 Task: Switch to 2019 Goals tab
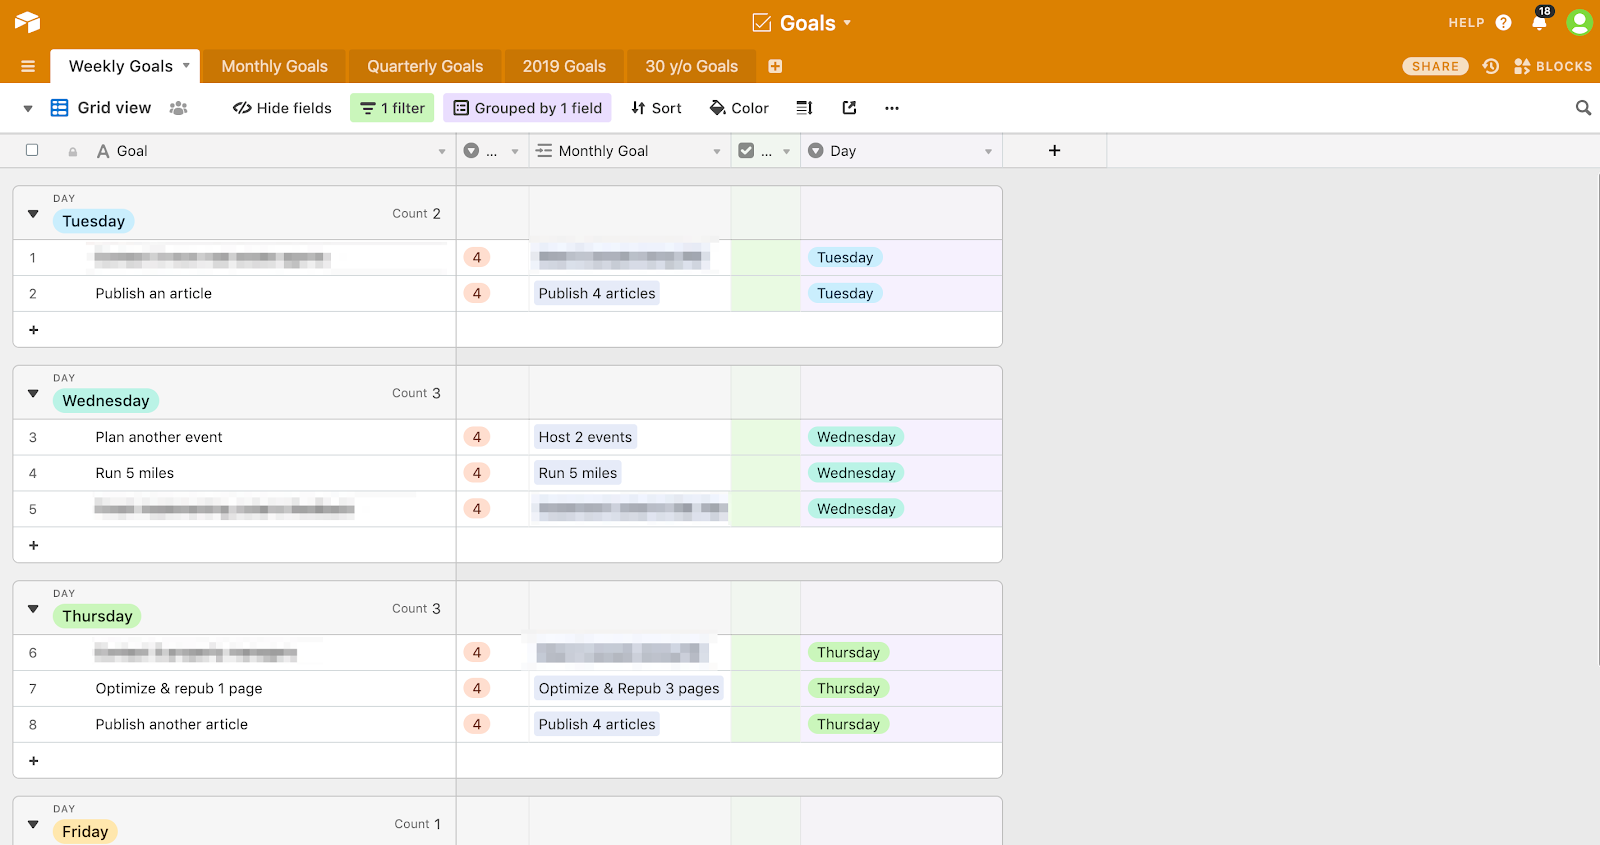(564, 66)
